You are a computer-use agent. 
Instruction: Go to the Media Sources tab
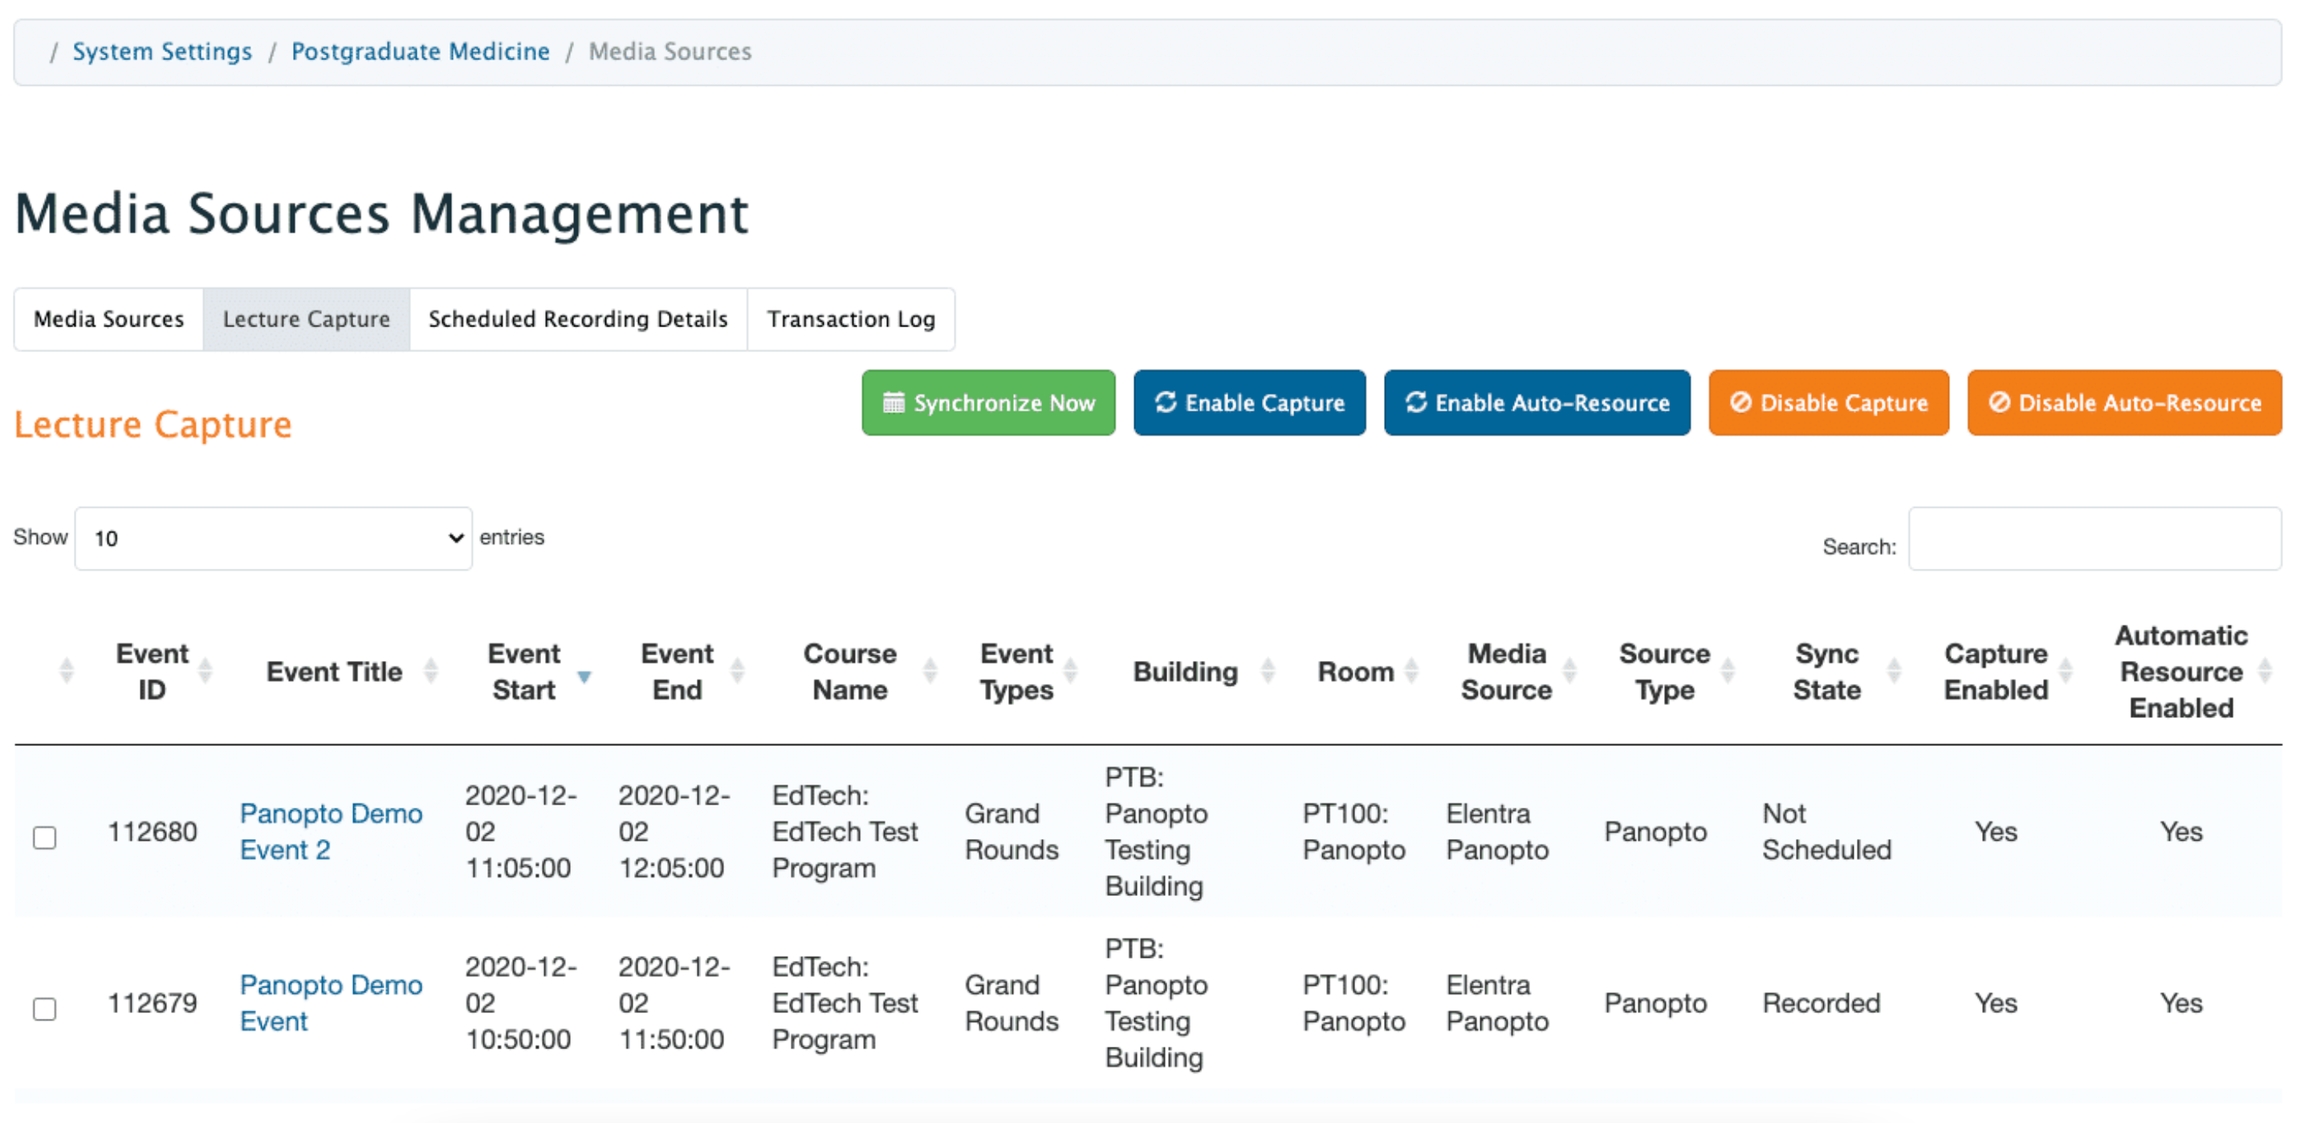tap(109, 319)
